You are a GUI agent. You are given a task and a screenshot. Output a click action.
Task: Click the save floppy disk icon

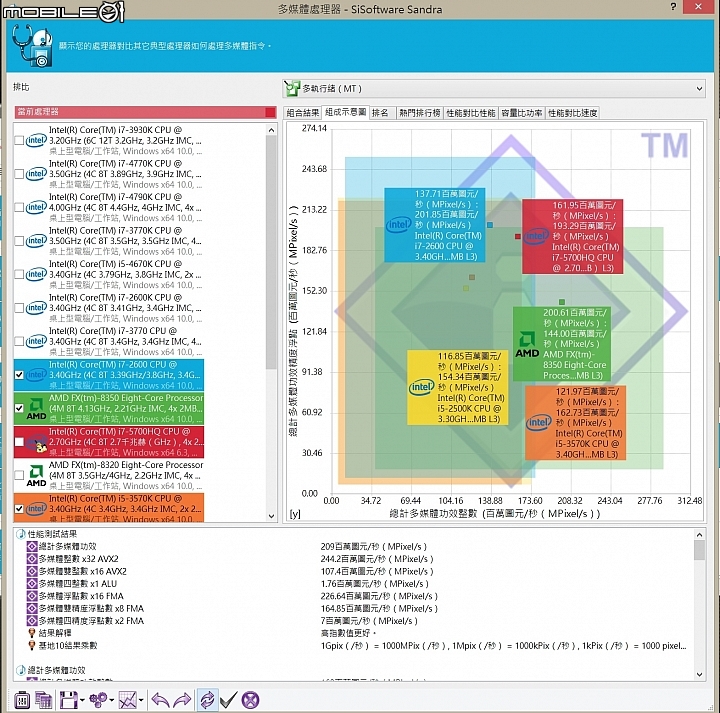tap(68, 700)
